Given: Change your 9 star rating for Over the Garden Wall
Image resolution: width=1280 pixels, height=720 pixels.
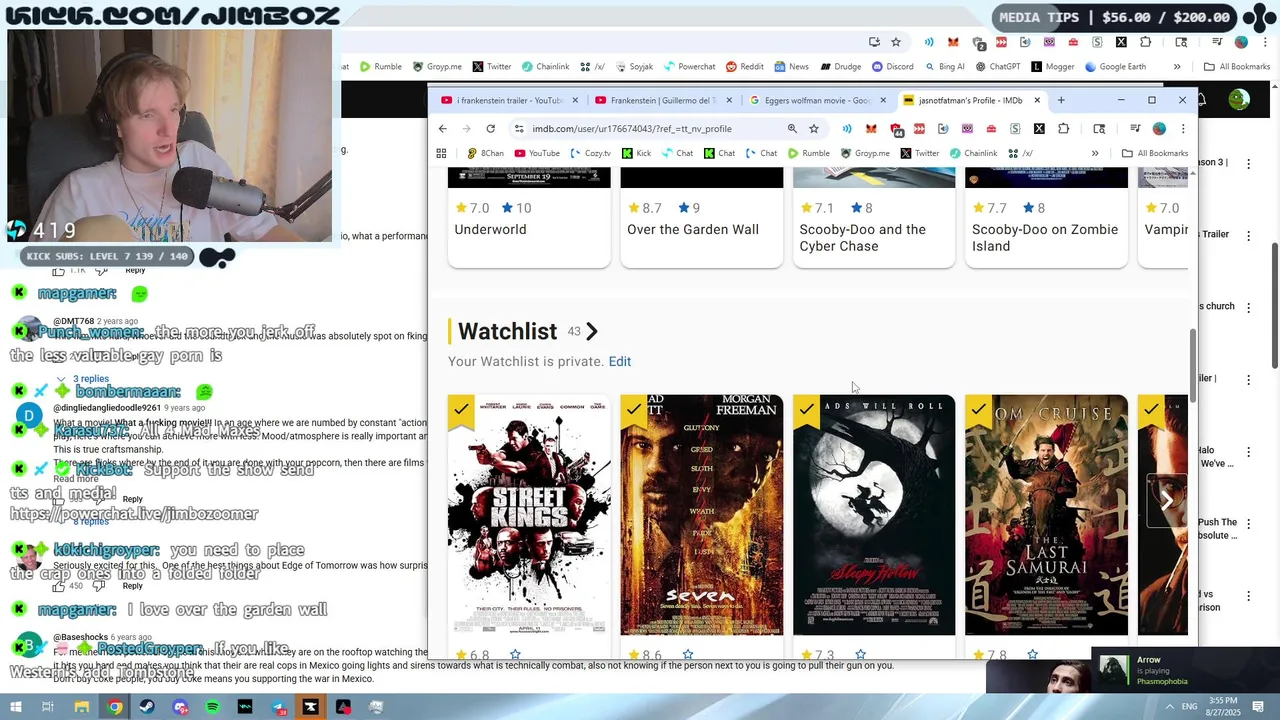Looking at the screenshot, I should click(x=690, y=208).
